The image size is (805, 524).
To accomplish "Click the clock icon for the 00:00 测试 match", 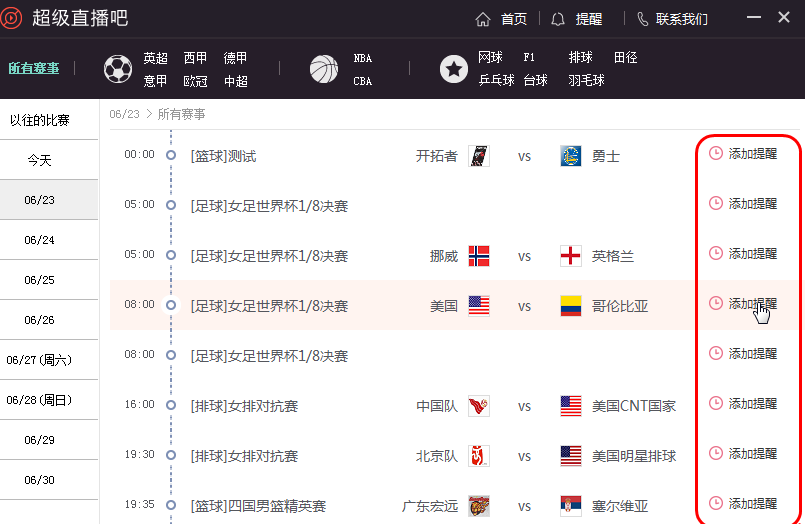I will pos(716,153).
